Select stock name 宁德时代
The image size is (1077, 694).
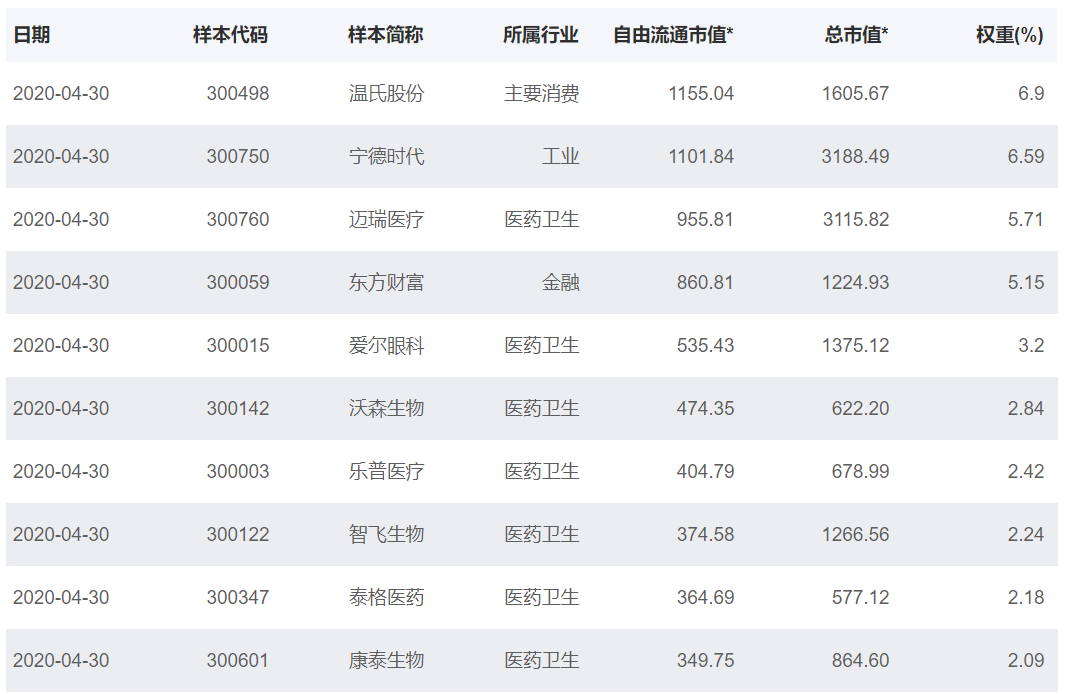coord(386,157)
